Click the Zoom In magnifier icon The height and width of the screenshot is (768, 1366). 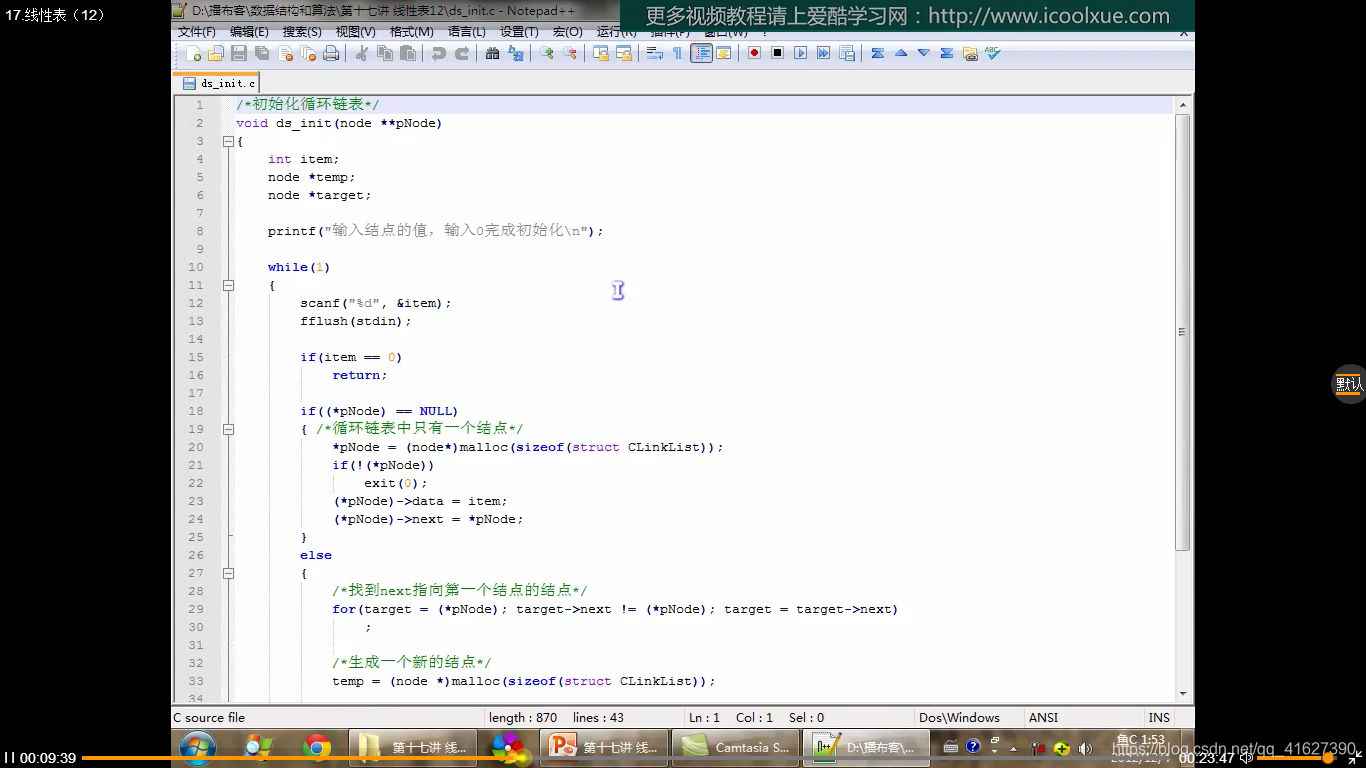(546, 53)
